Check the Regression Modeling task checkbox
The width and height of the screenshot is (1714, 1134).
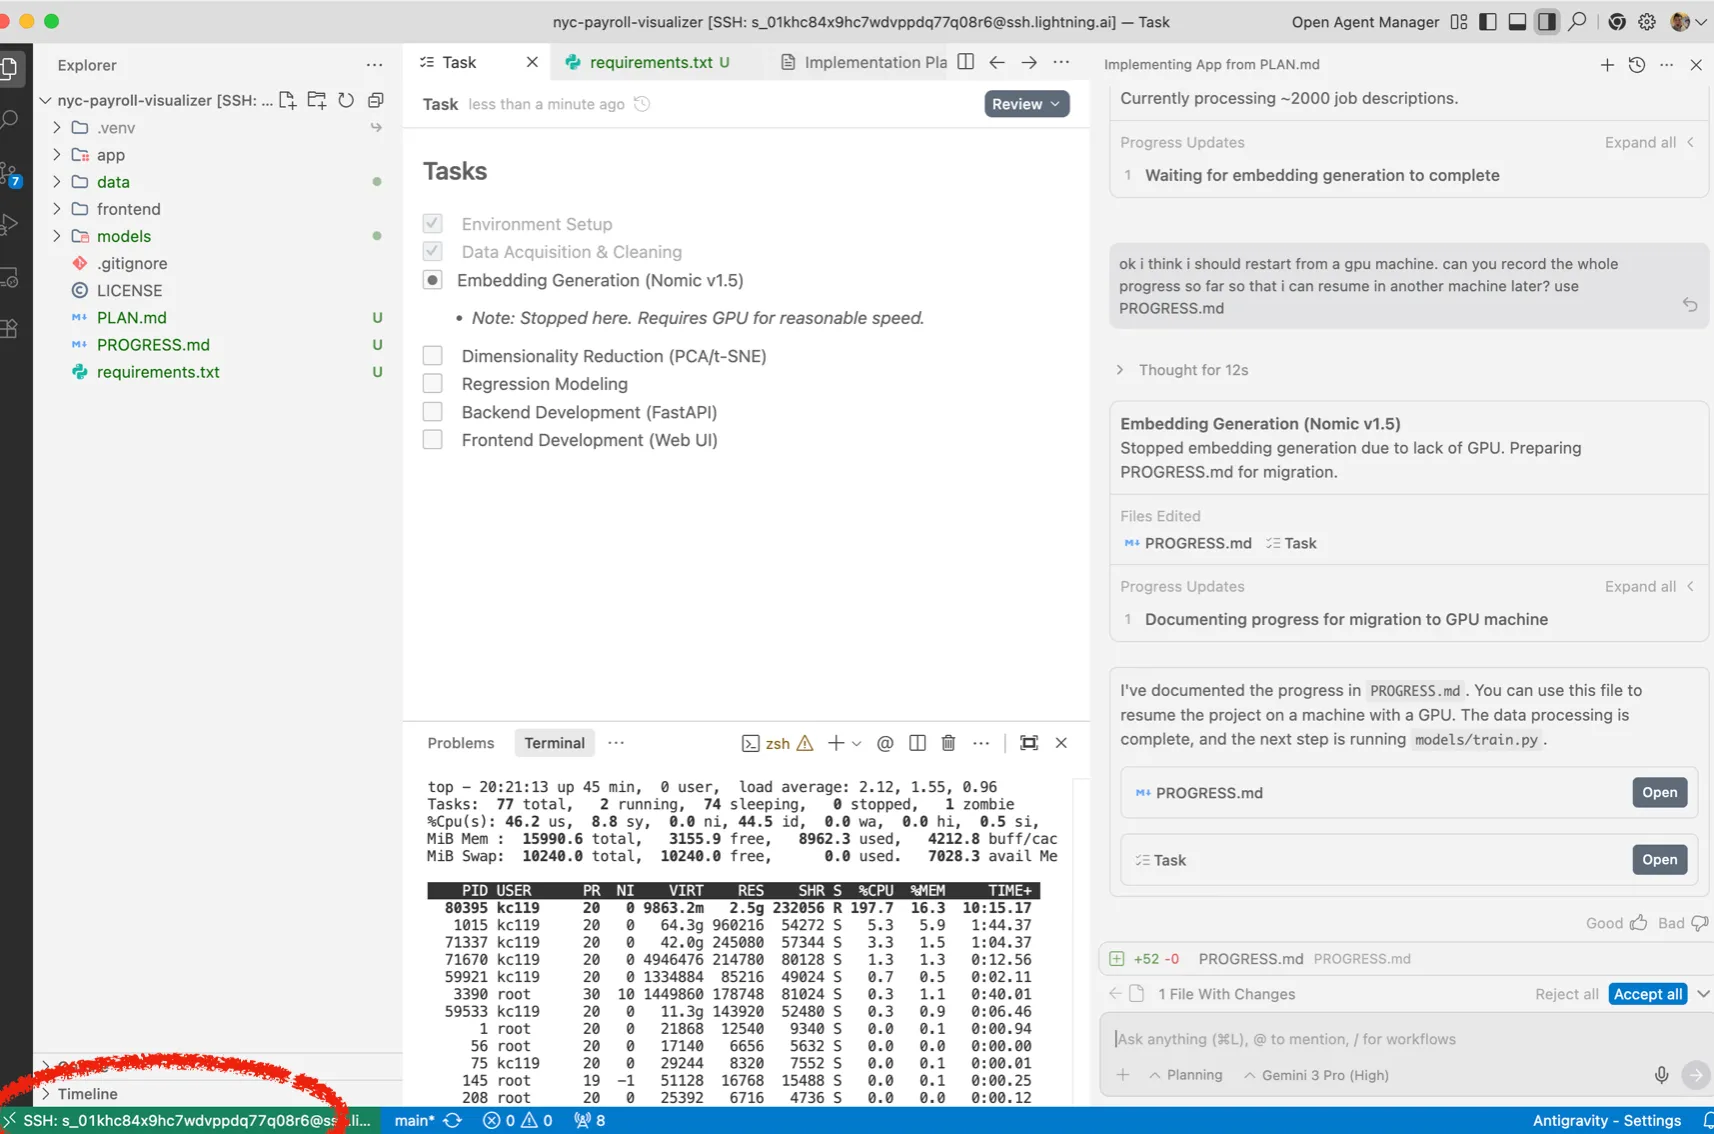click(x=433, y=384)
